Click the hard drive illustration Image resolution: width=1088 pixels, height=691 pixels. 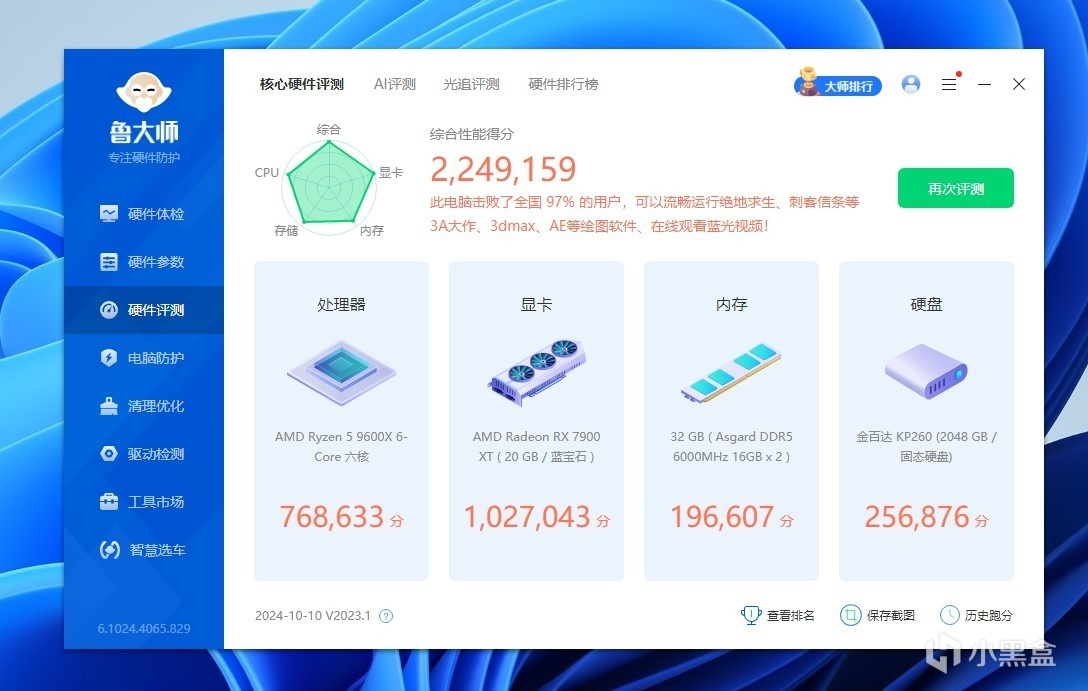(926, 371)
